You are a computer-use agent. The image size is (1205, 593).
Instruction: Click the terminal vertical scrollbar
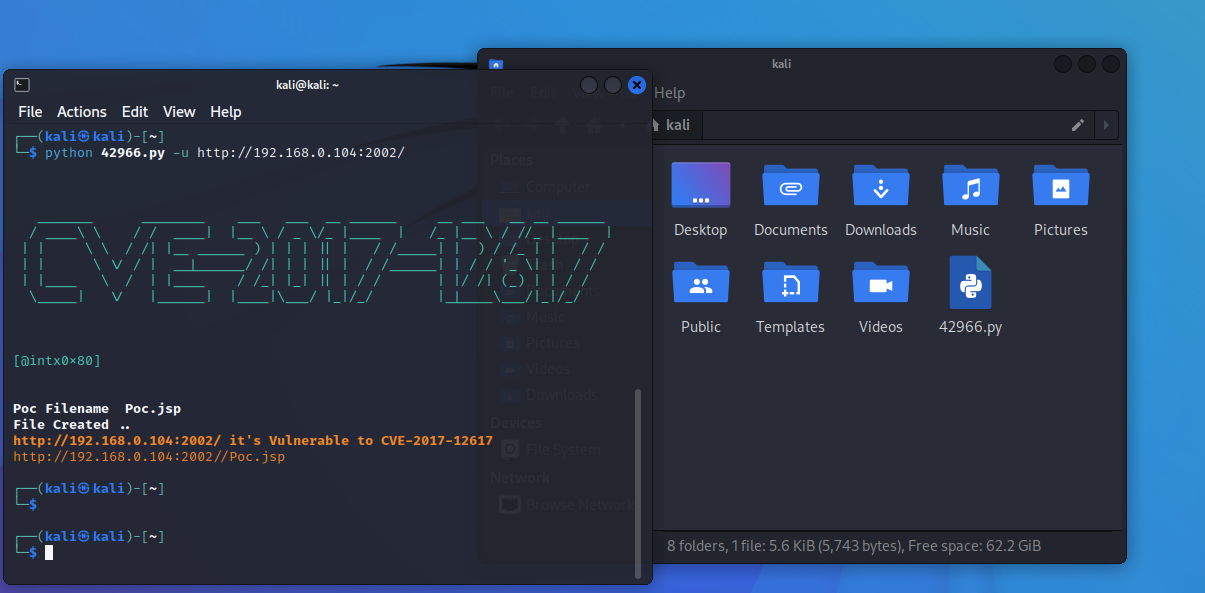(x=639, y=484)
